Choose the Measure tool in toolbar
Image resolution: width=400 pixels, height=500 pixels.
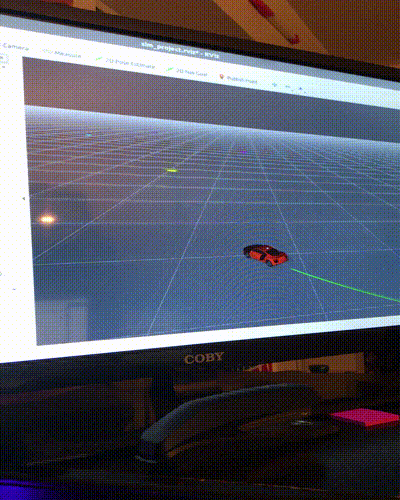pyautogui.click(x=62, y=53)
